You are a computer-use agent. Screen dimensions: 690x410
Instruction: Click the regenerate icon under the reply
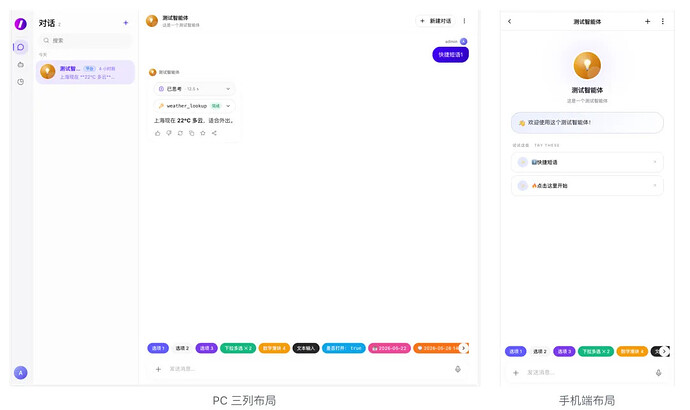tap(180, 133)
